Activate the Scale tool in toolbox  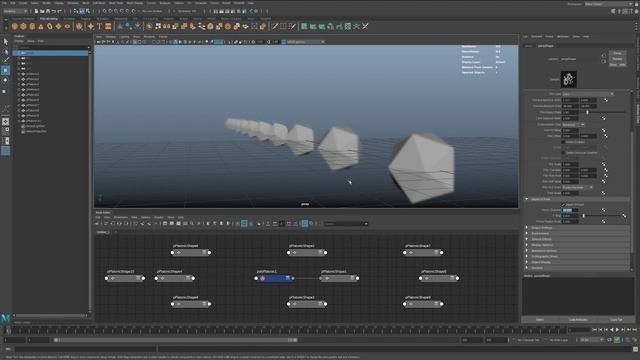(5, 91)
